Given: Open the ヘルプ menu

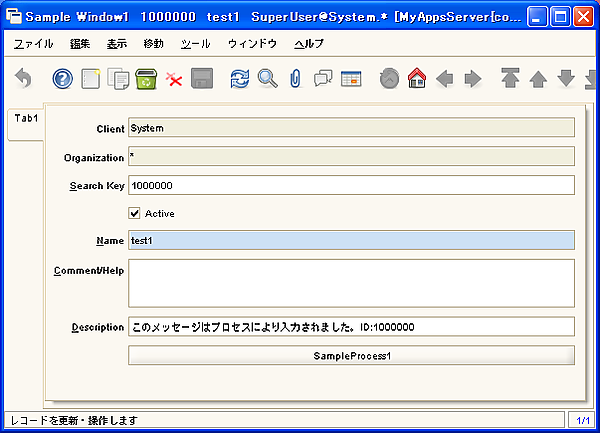Looking at the screenshot, I should 309,45.
